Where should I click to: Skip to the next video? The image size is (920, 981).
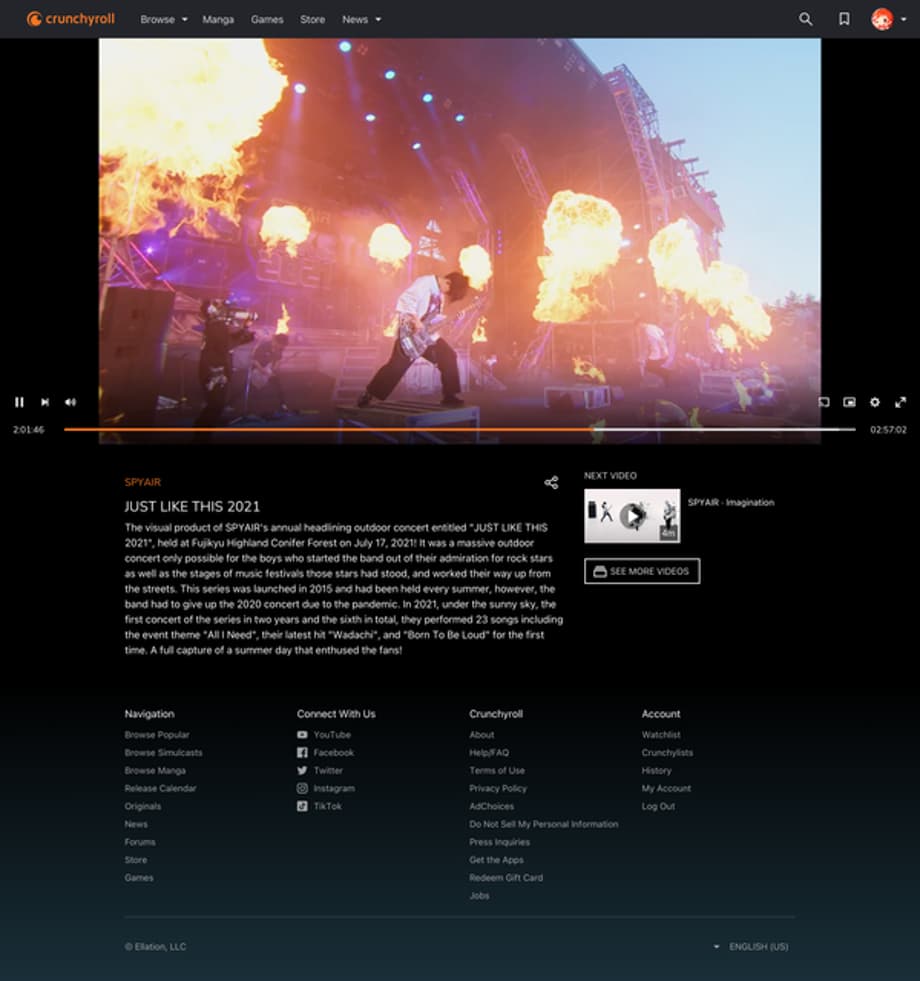(45, 402)
